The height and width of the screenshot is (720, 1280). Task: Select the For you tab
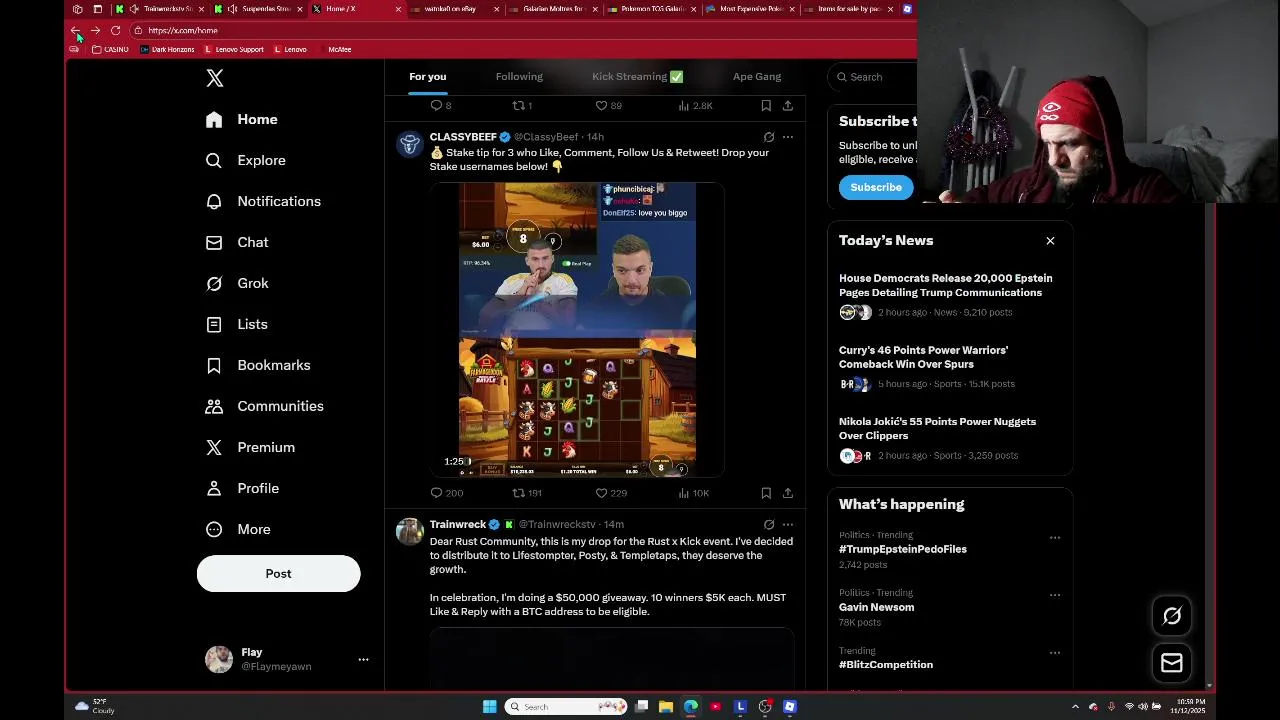(x=427, y=77)
